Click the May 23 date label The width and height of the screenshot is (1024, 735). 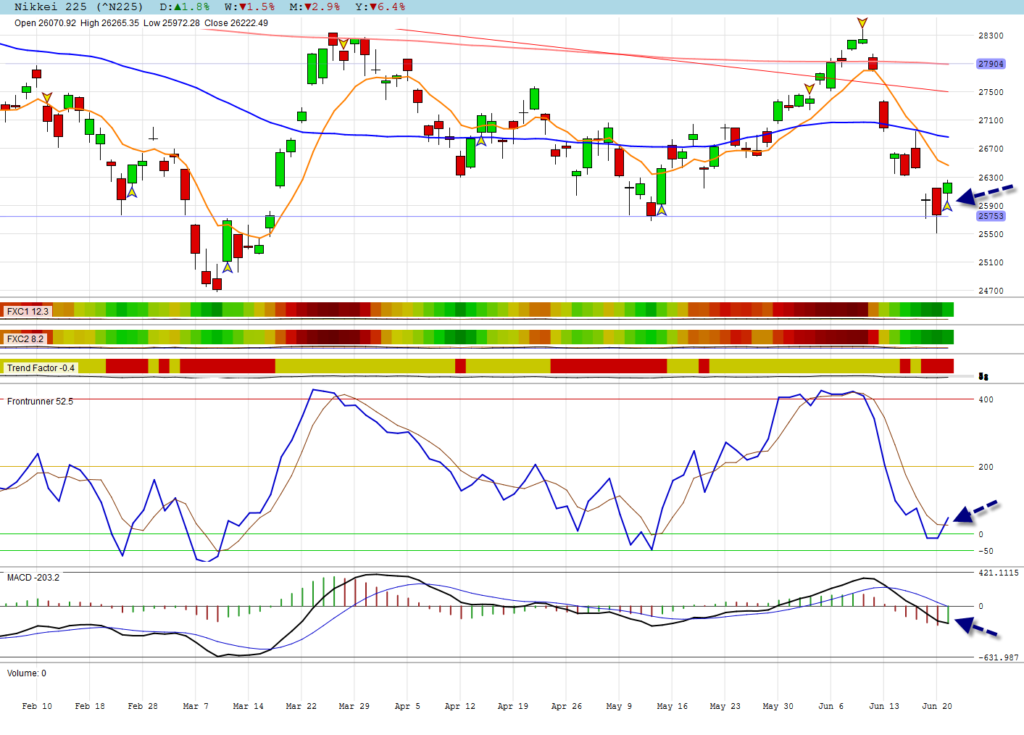tap(725, 706)
